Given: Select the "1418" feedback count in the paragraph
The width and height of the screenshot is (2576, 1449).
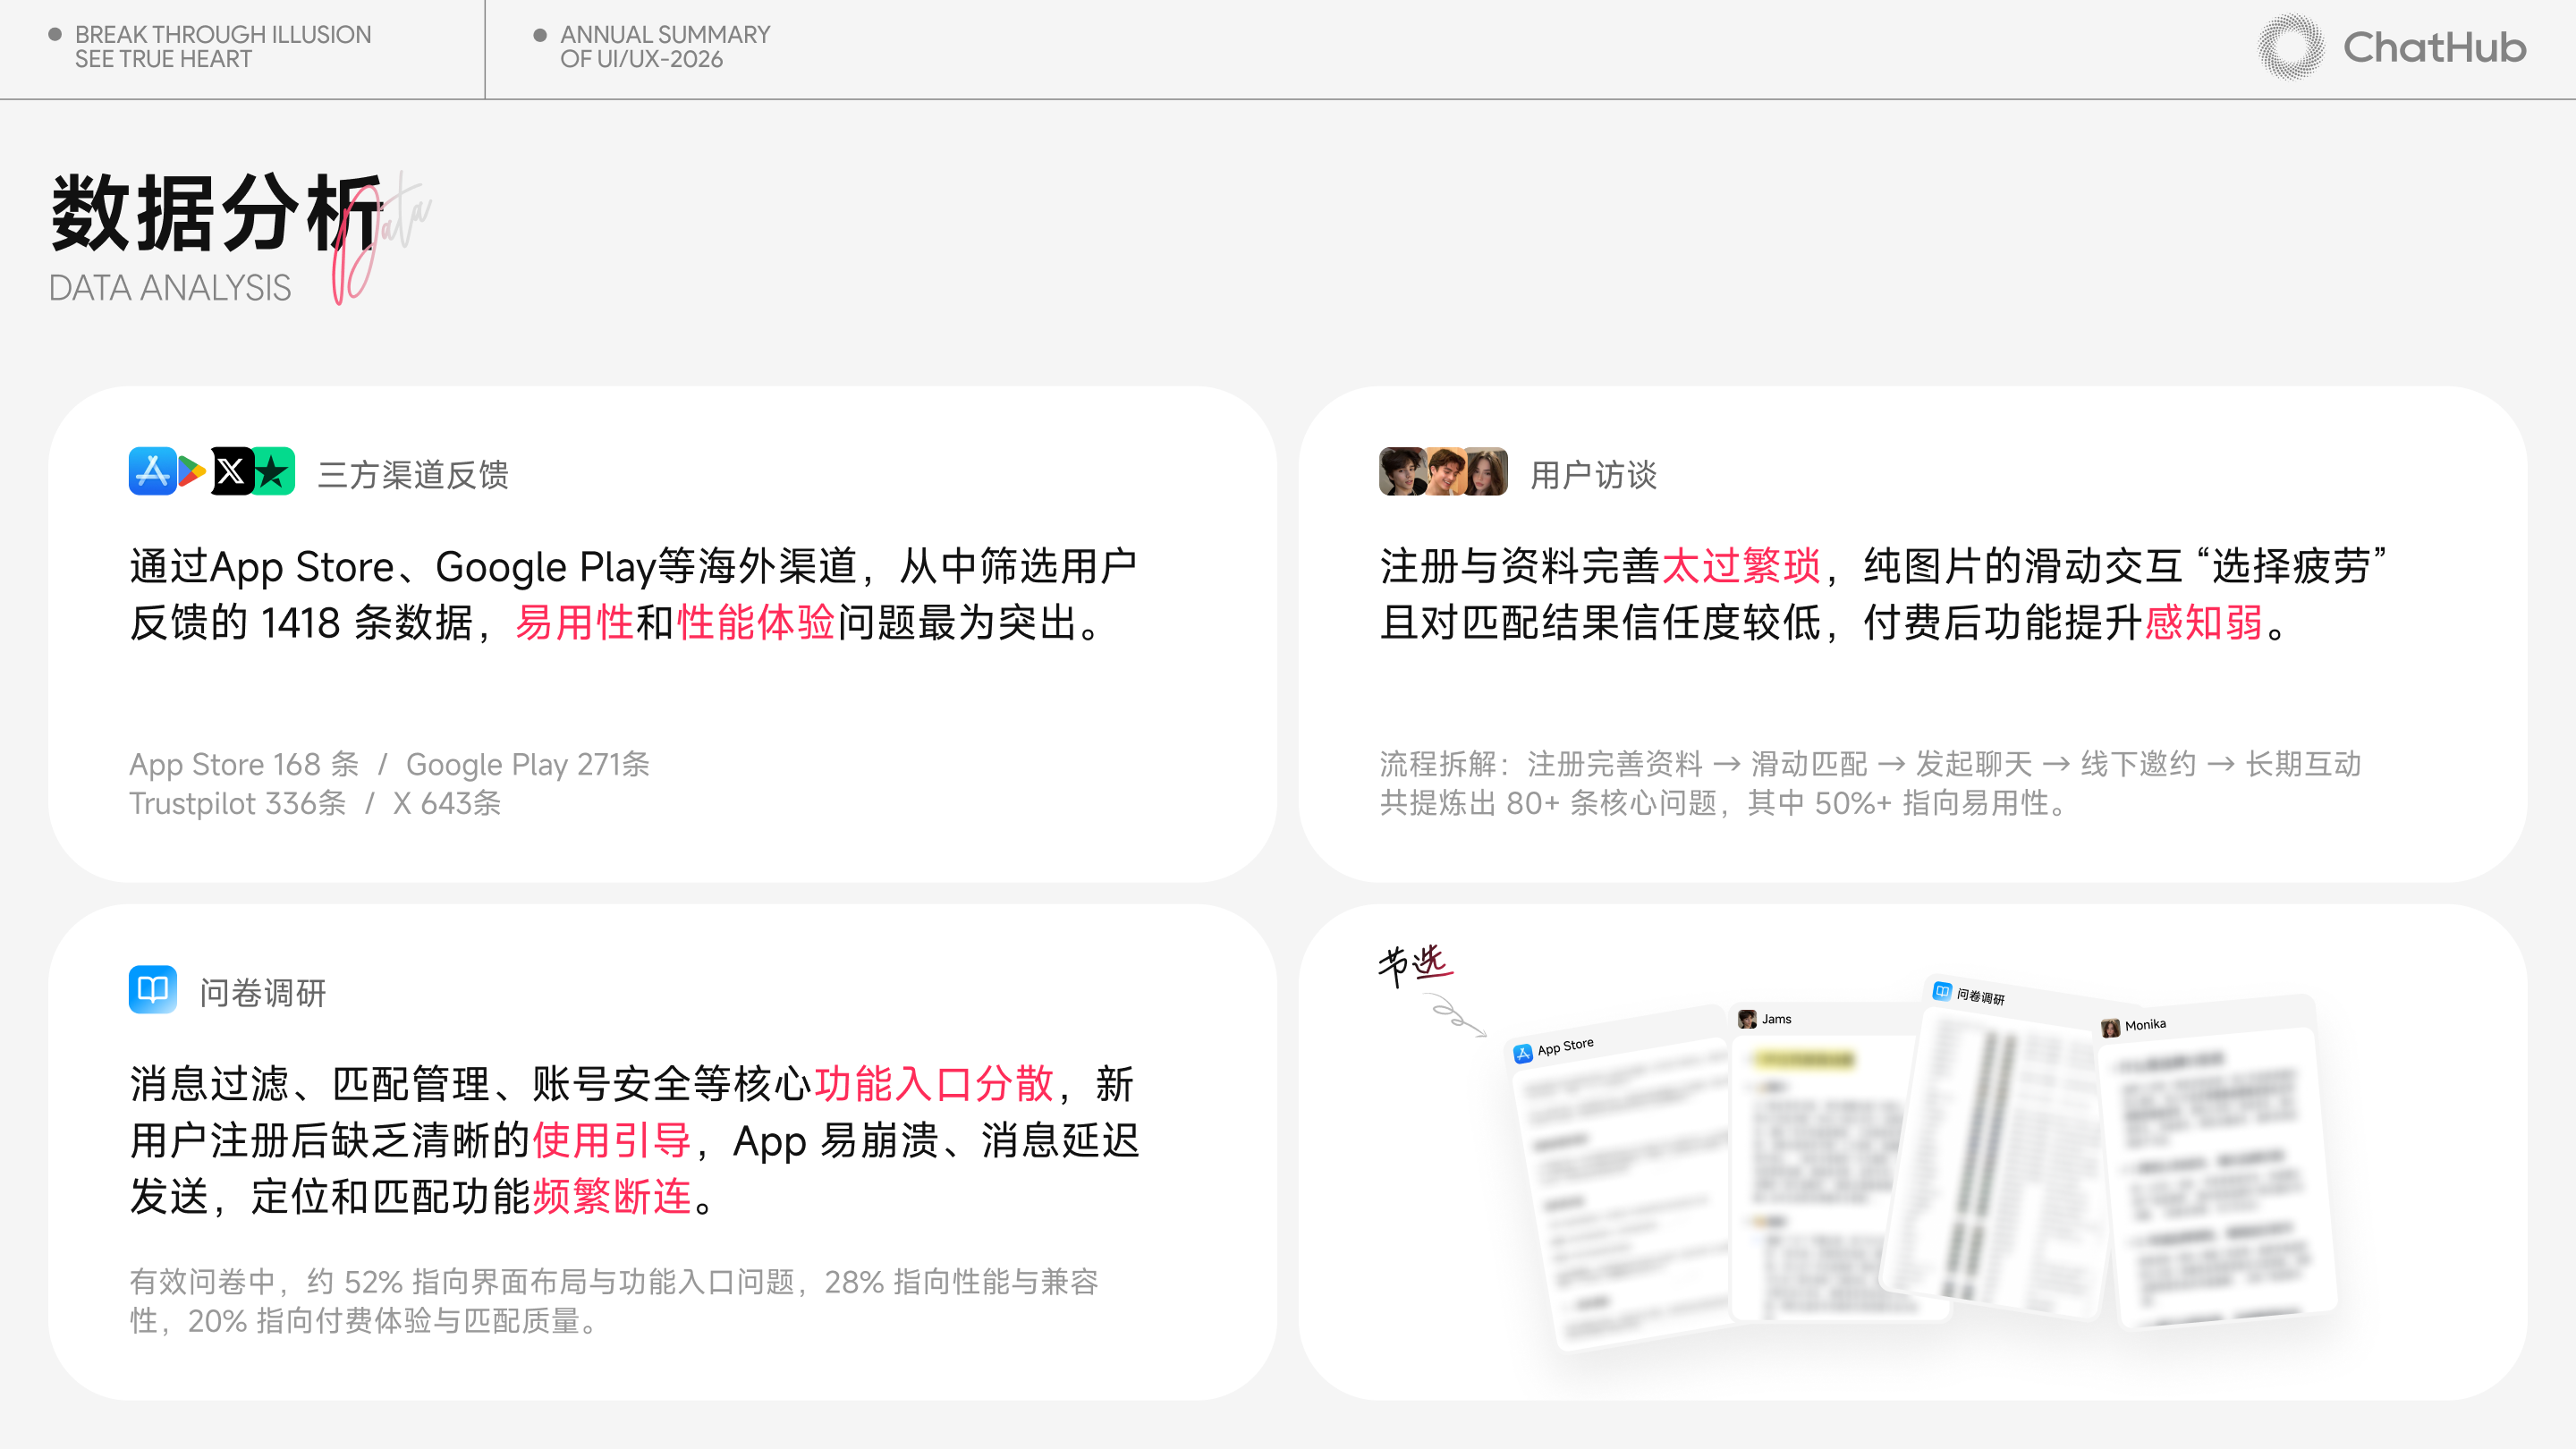Looking at the screenshot, I should [x=301, y=623].
